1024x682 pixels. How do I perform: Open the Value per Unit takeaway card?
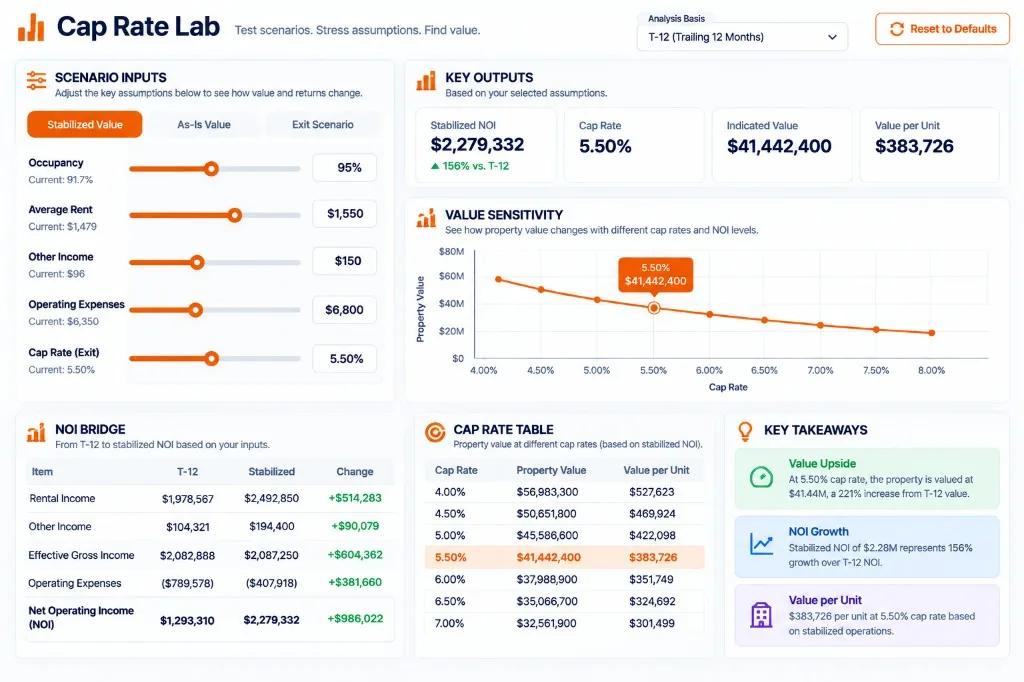click(867, 615)
